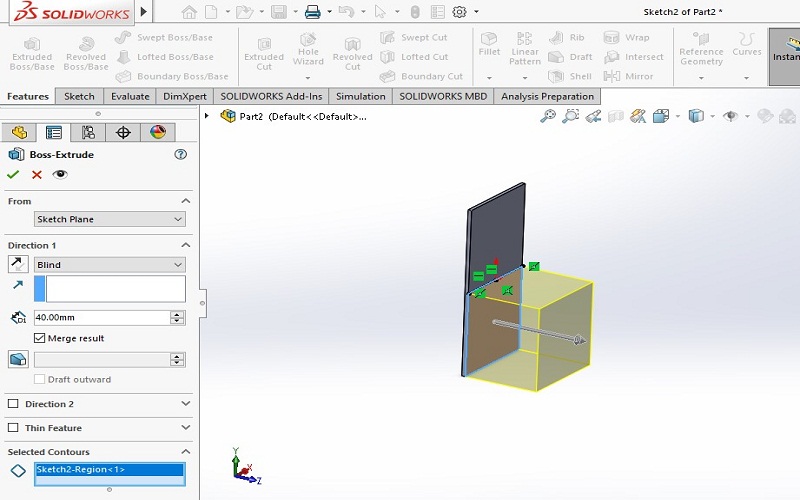Open the Blind end condition dropdown
This screenshot has width=800, height=500.
click(110, 265)
